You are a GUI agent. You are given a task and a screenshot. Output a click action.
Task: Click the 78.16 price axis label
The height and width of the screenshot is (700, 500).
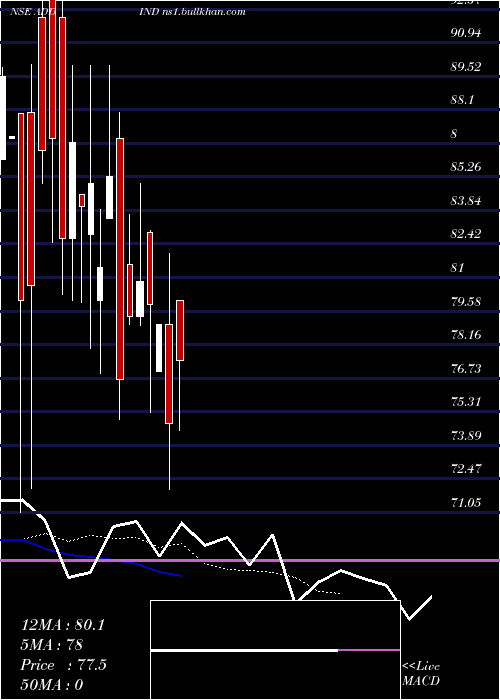coord(466,335)
